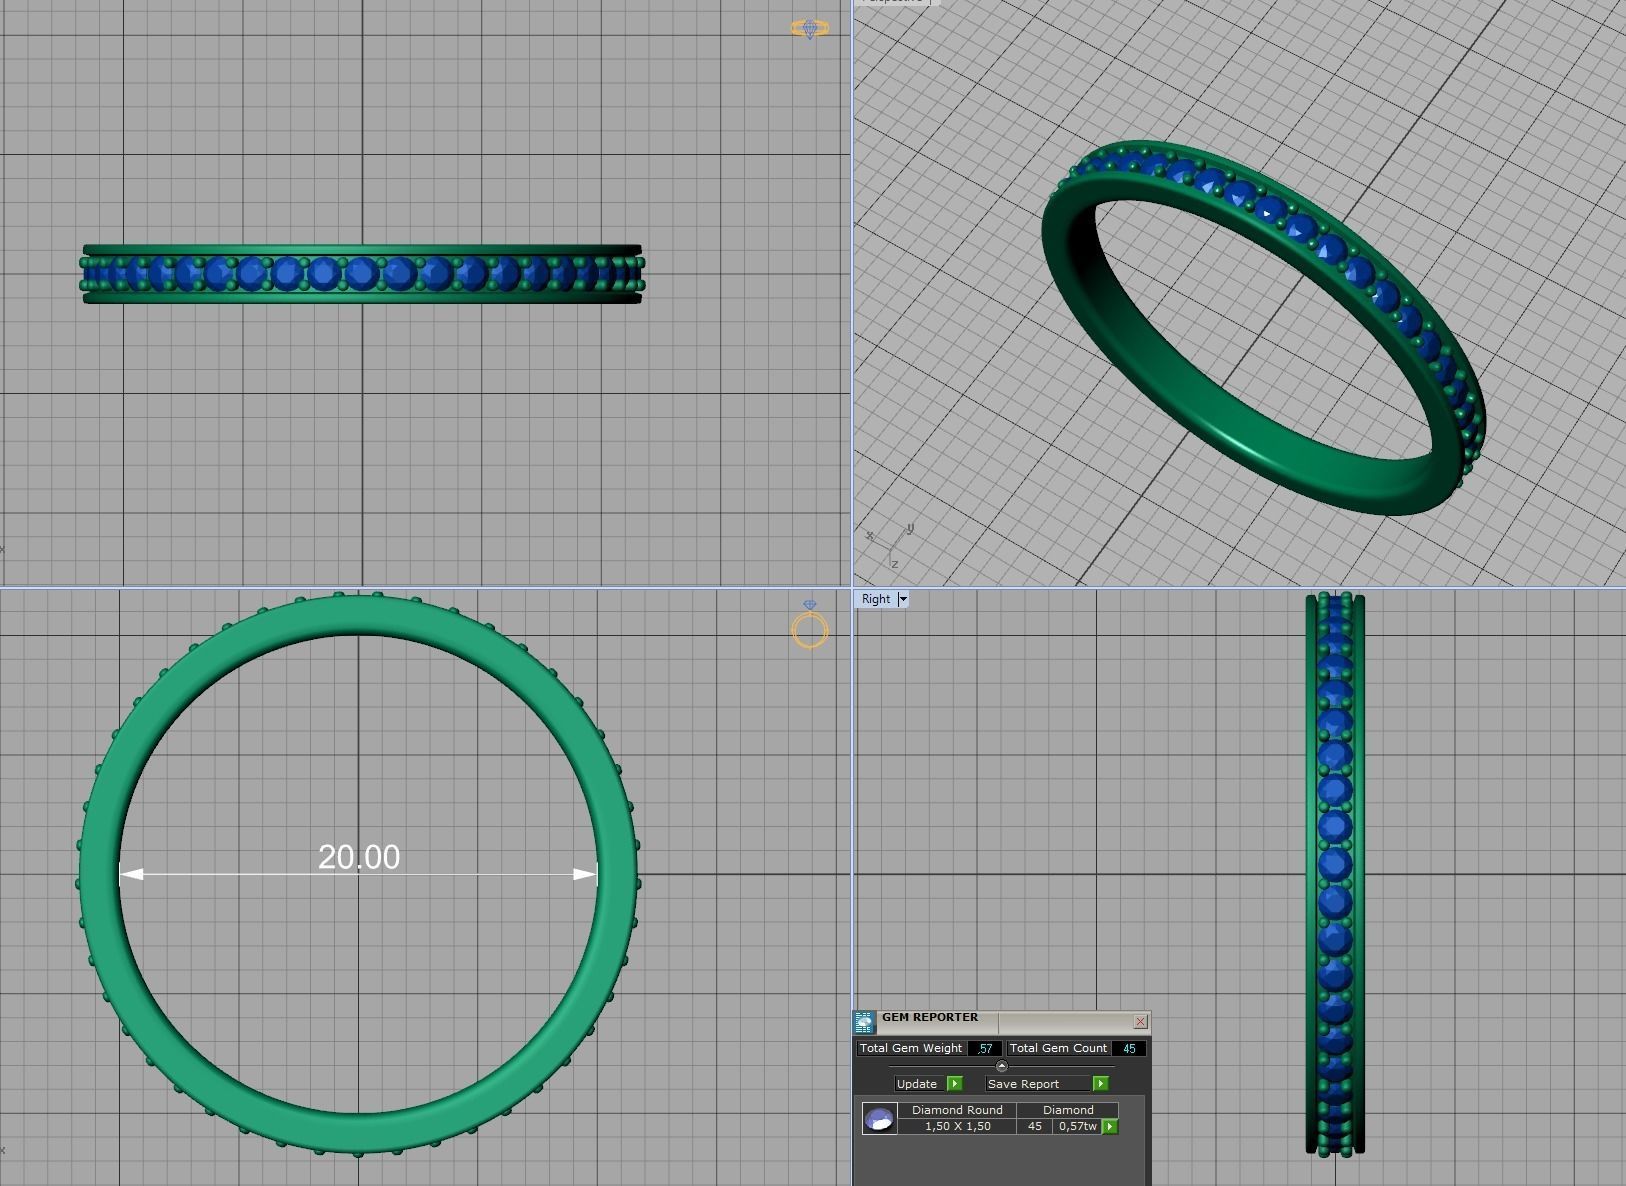This screenshot has width=1626, height=1186.
Task: Select the Diamond Round gem thumbnail
Action: click(x=879, y=1118)
